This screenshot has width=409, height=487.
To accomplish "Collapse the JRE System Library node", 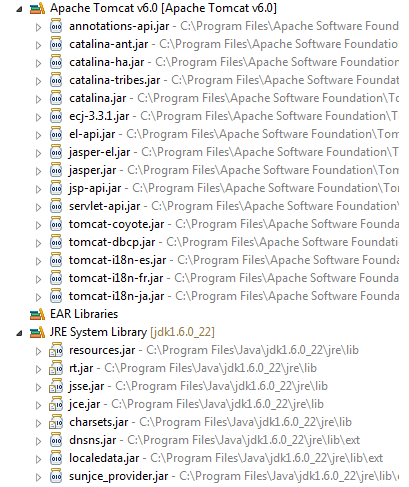I will [x=19, y=333].
